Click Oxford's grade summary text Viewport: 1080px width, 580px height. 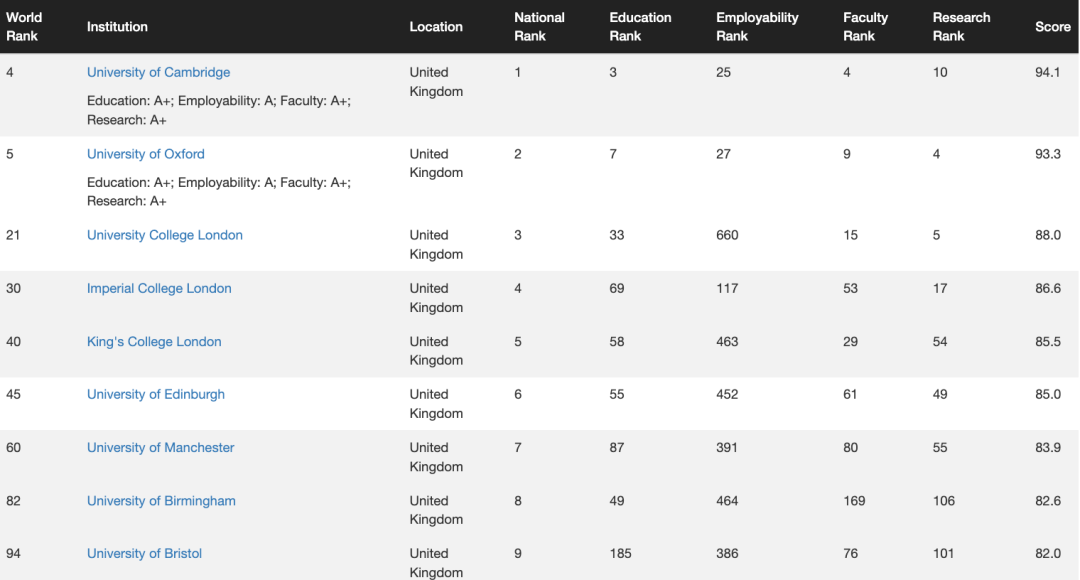(x=219, y=191)
